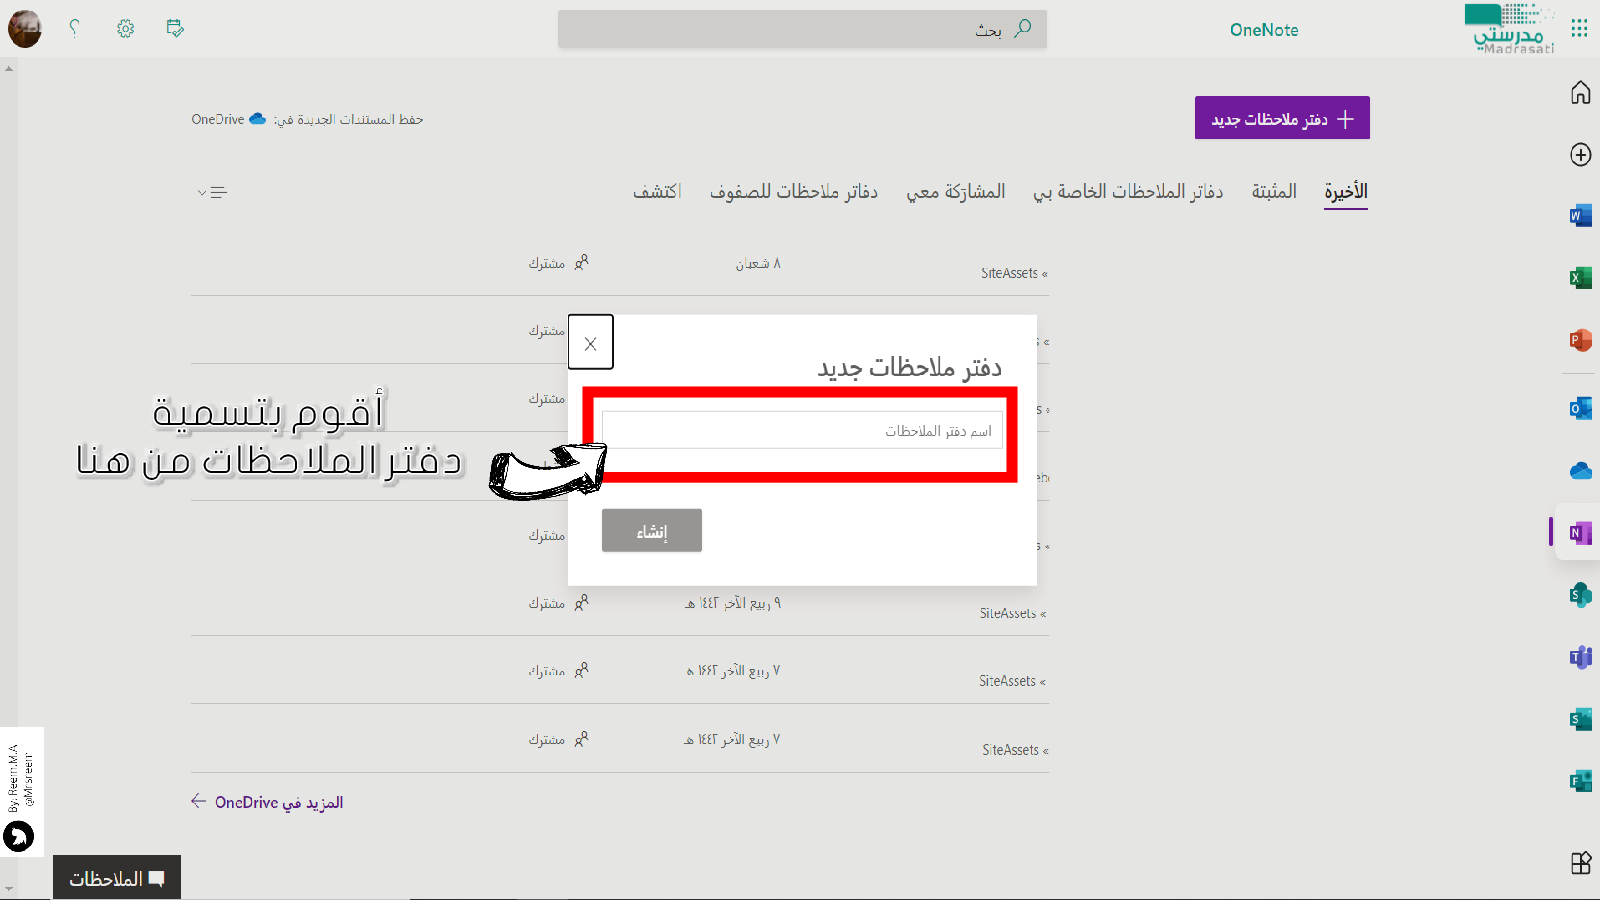Screen dimensions: 1600x900
Task: Switch to the المثبتة tab
Action: tap(1273, 191)
